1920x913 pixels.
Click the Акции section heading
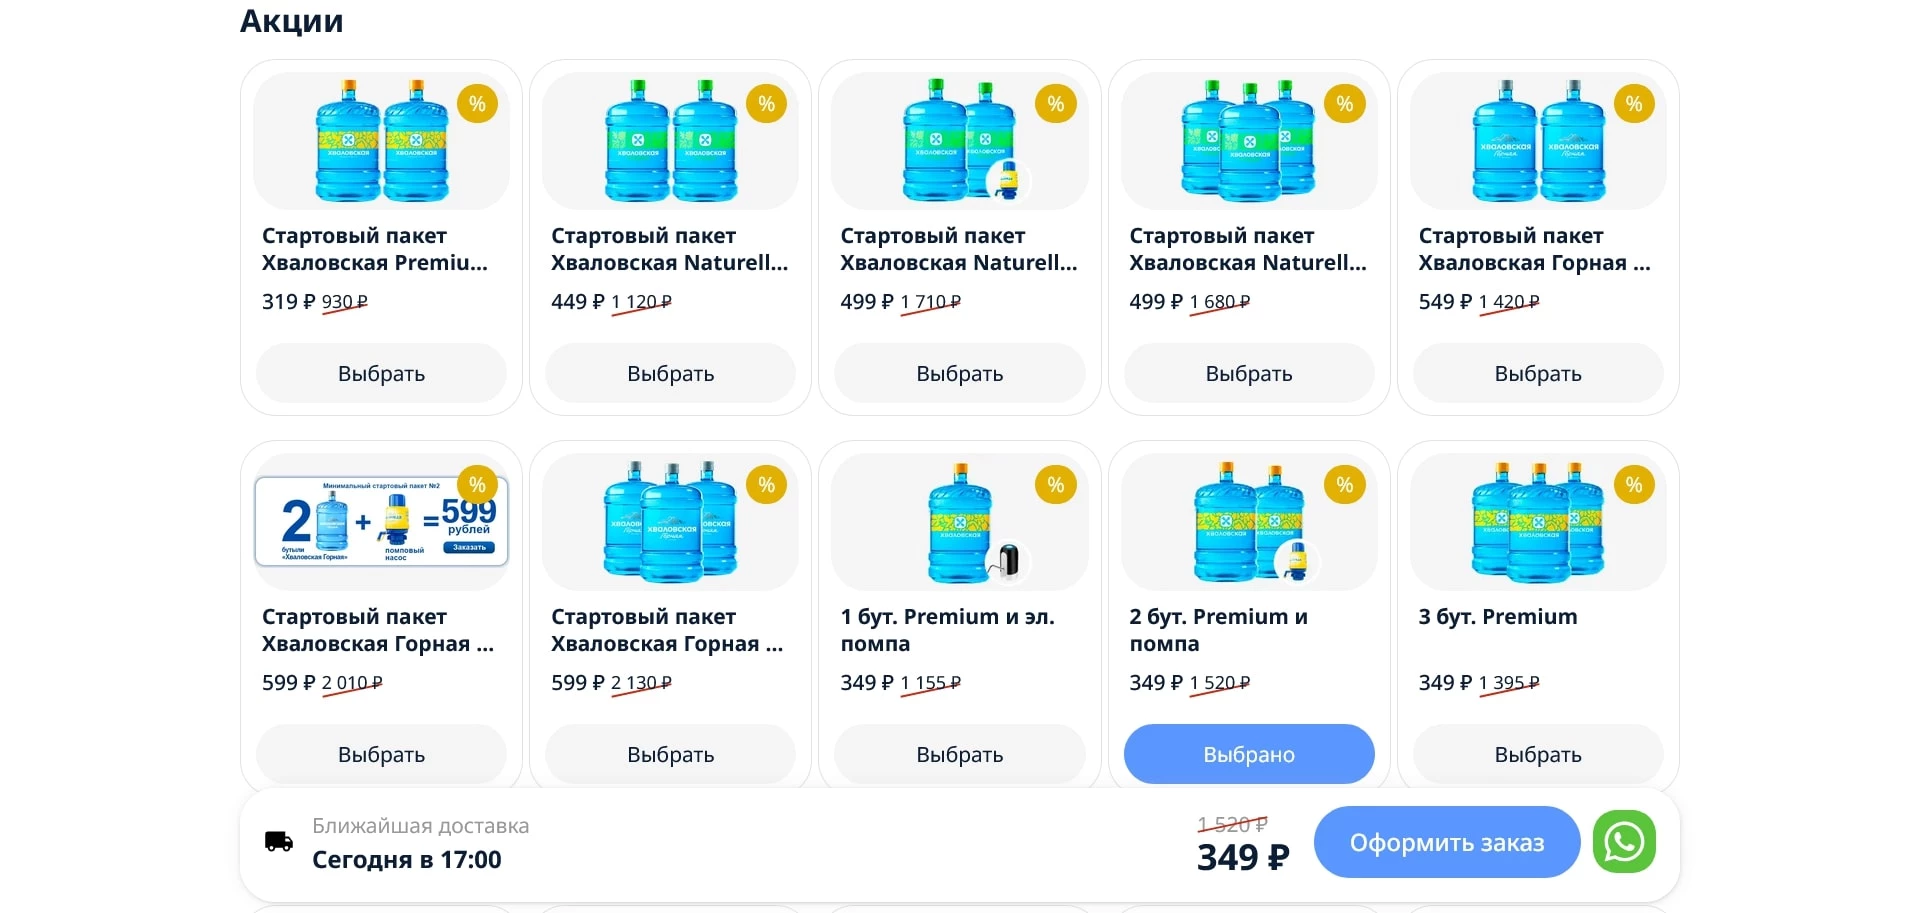coord(291,21)
